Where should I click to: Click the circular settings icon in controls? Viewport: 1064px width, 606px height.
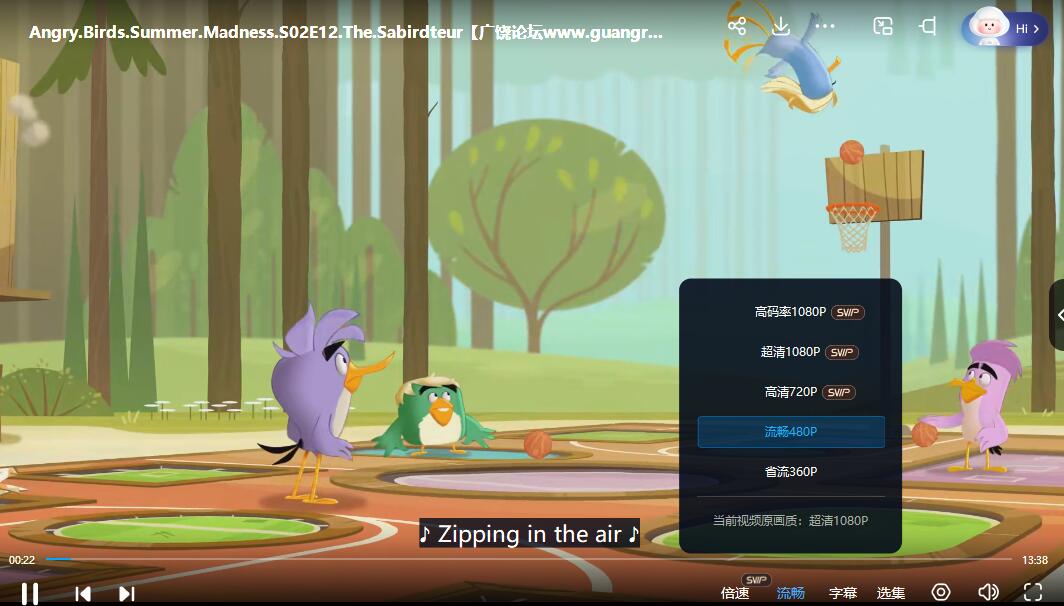pos(940,592)
